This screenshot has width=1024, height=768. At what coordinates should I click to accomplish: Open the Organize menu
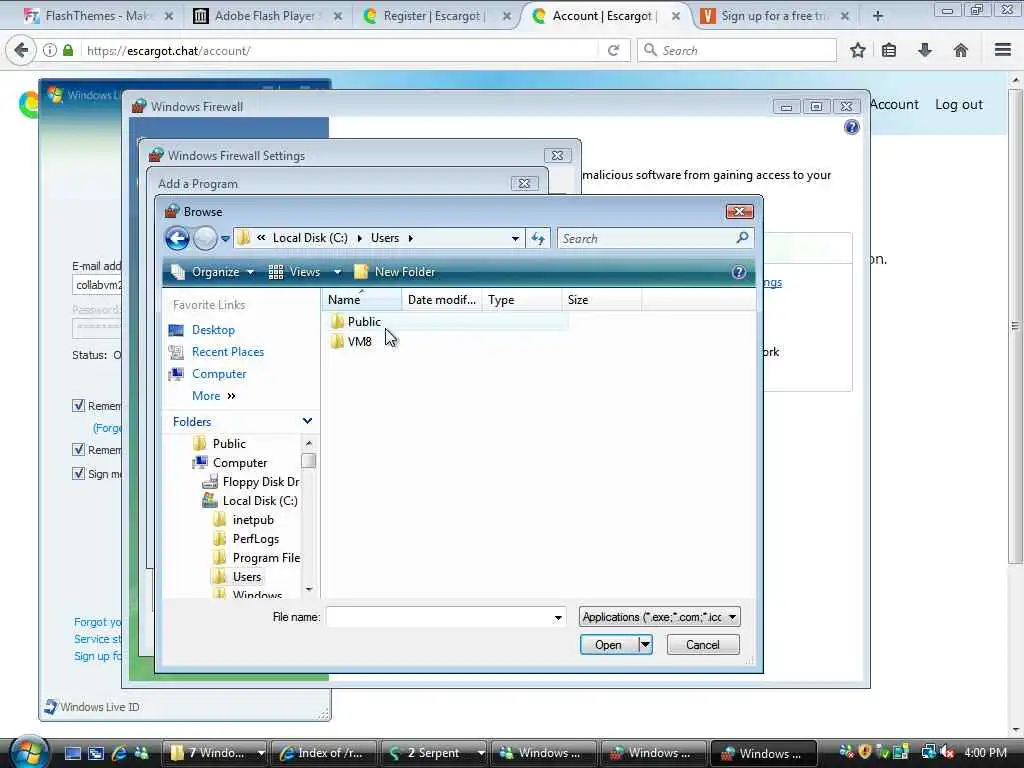(212, 272)
